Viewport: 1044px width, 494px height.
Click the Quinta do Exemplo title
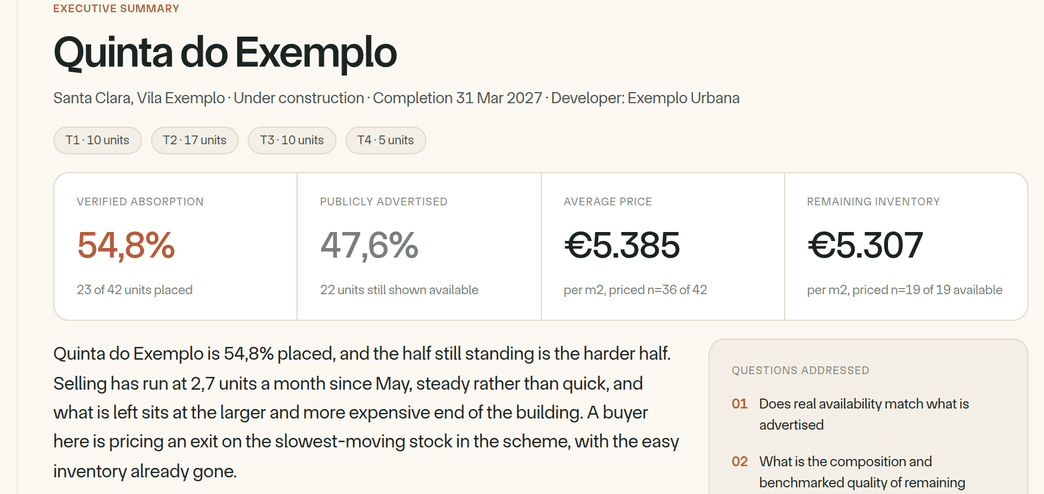click(x=225, y=53)
